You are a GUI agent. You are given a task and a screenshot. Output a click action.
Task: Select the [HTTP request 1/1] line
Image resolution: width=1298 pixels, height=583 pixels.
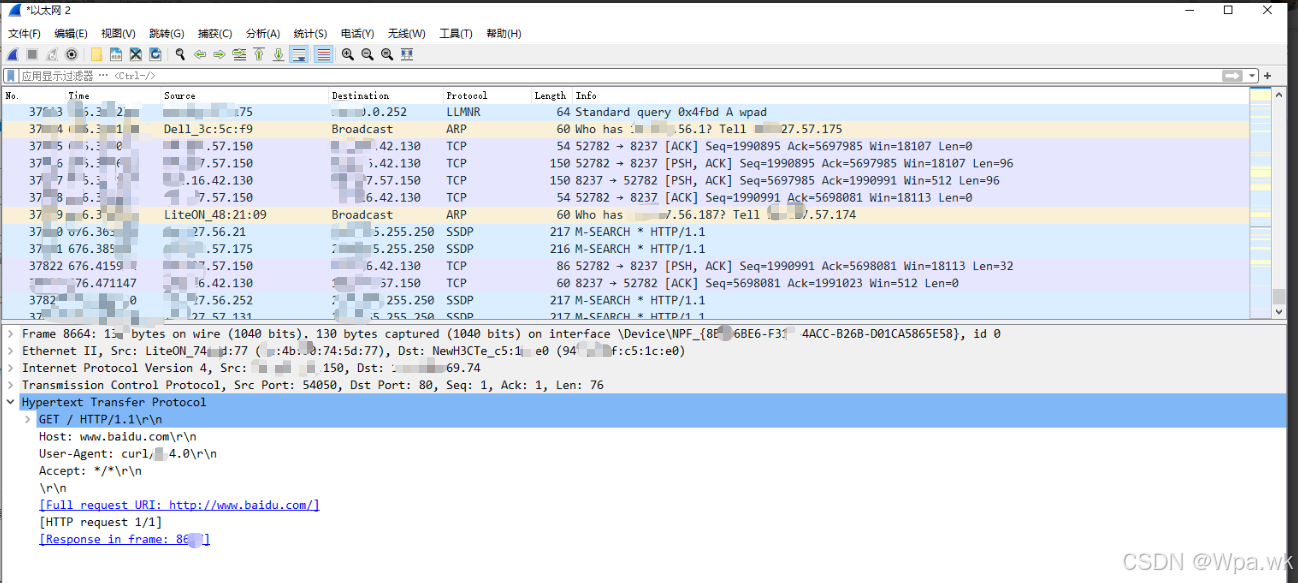click(x=100, y=522)
